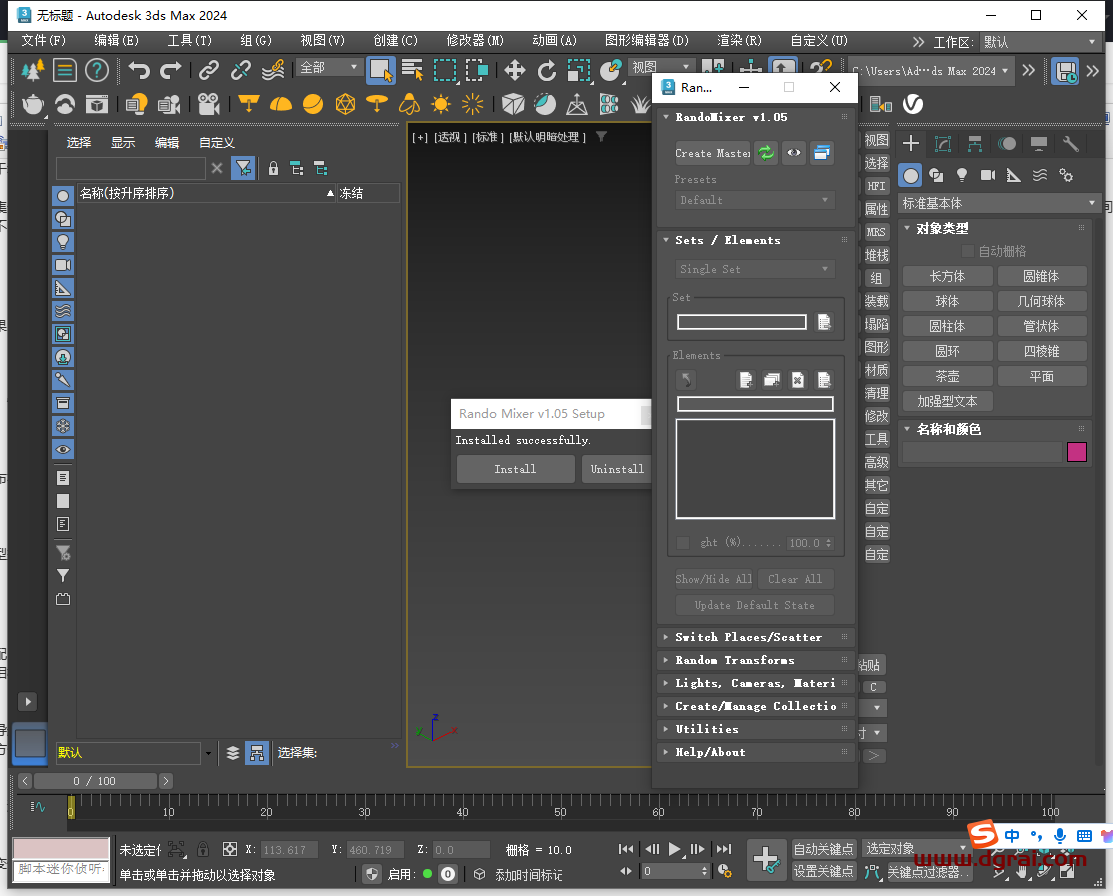Activate the Select and Scale tool
Image resolution: width=1113 pixels, height=896 pixels.
pyautogui.click(x=579, y=70)
